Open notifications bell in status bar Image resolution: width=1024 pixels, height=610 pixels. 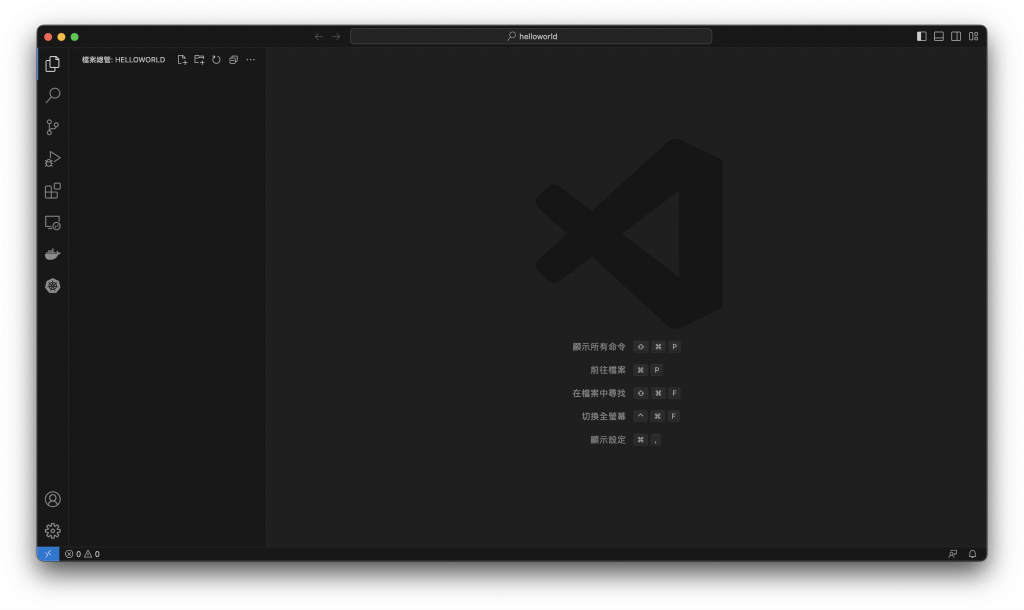972,554
